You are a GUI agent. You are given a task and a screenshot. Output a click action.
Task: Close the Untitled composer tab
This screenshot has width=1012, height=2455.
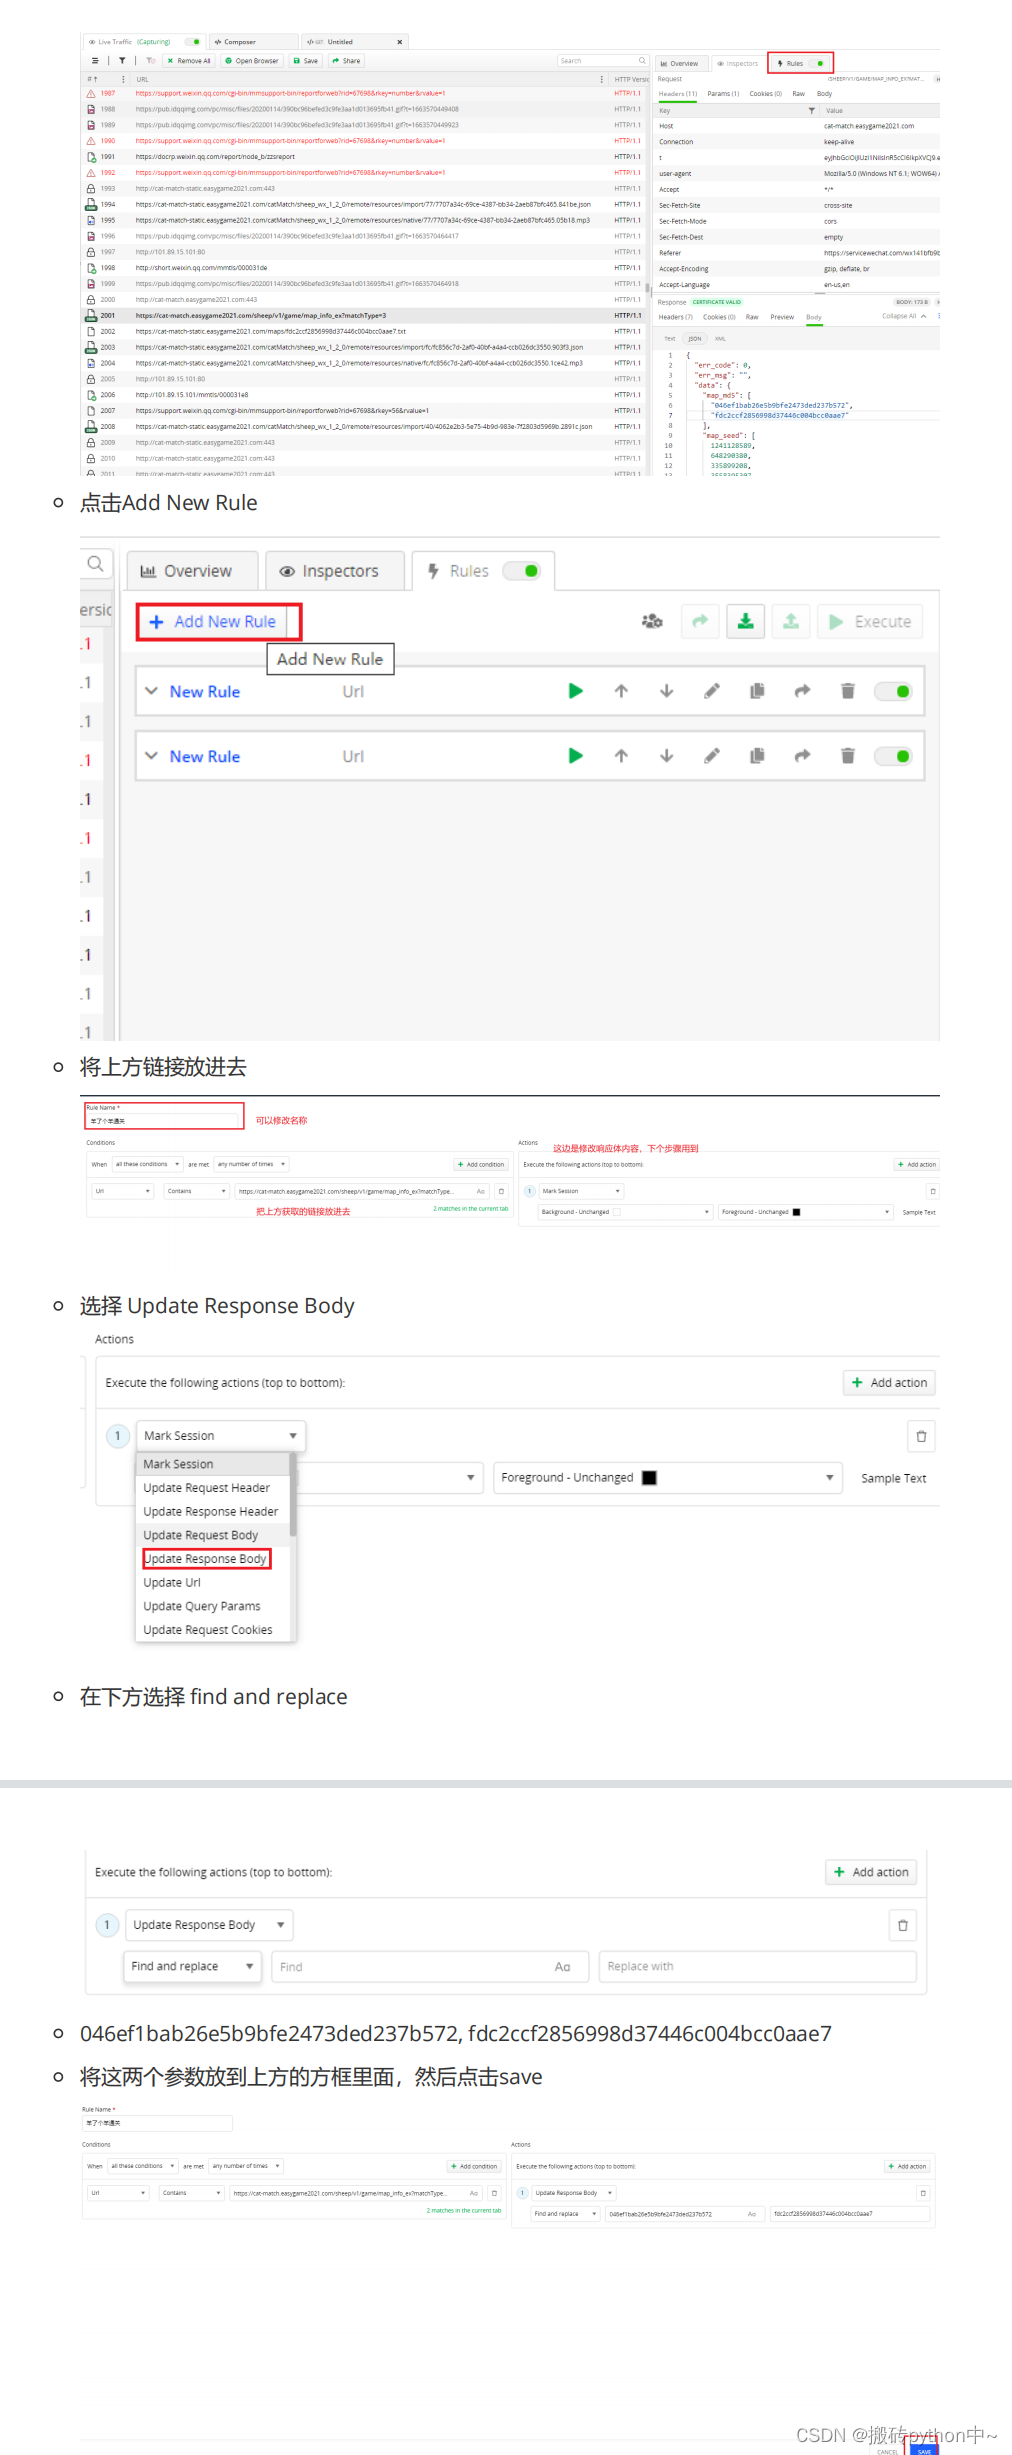click(400, 42)
